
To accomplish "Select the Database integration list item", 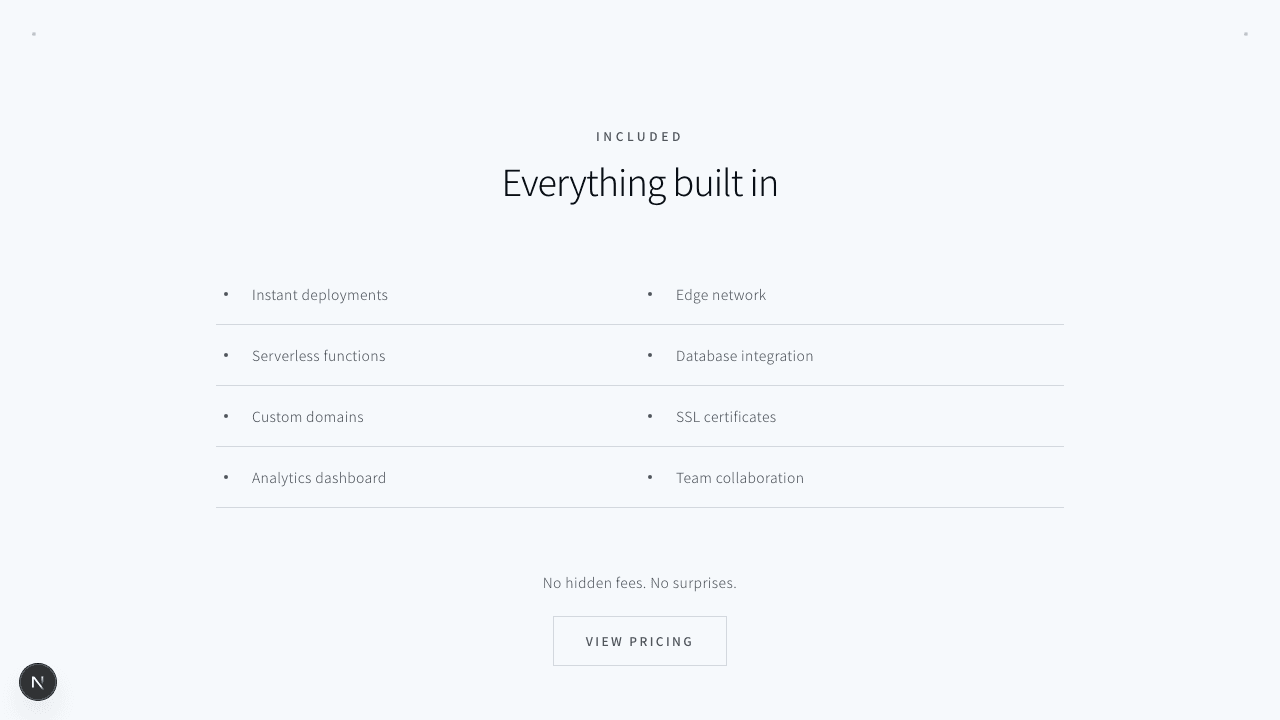I will tap(744, 356).
